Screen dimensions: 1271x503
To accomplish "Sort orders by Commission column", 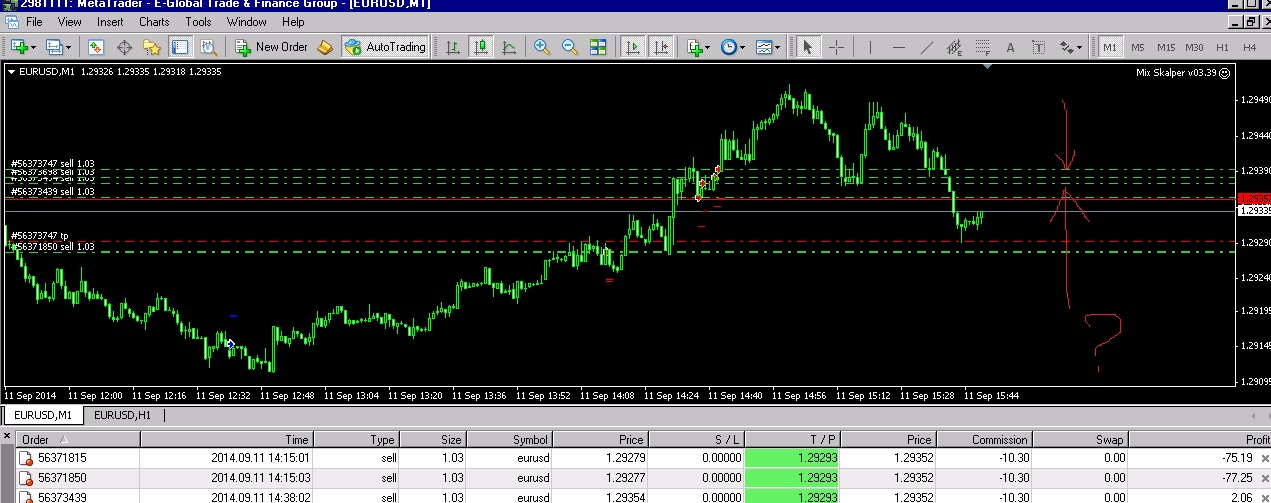I will point(982,439).
